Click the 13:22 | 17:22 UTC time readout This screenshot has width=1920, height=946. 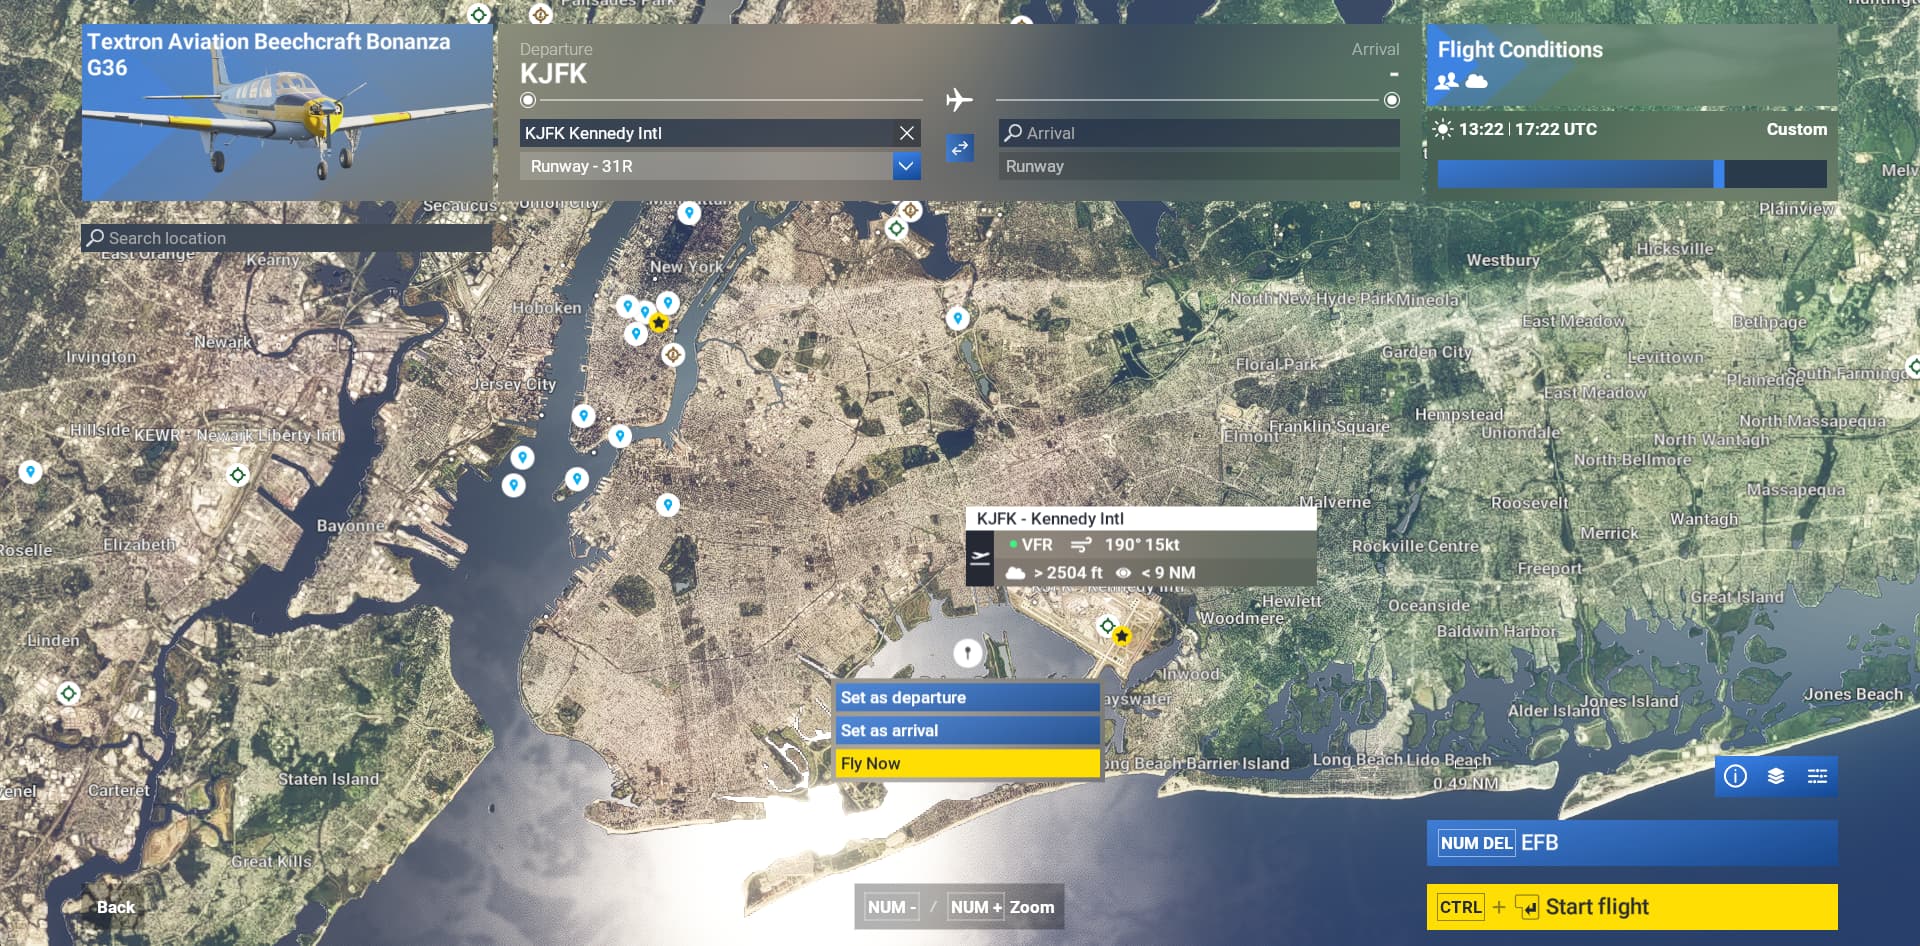1528,129
